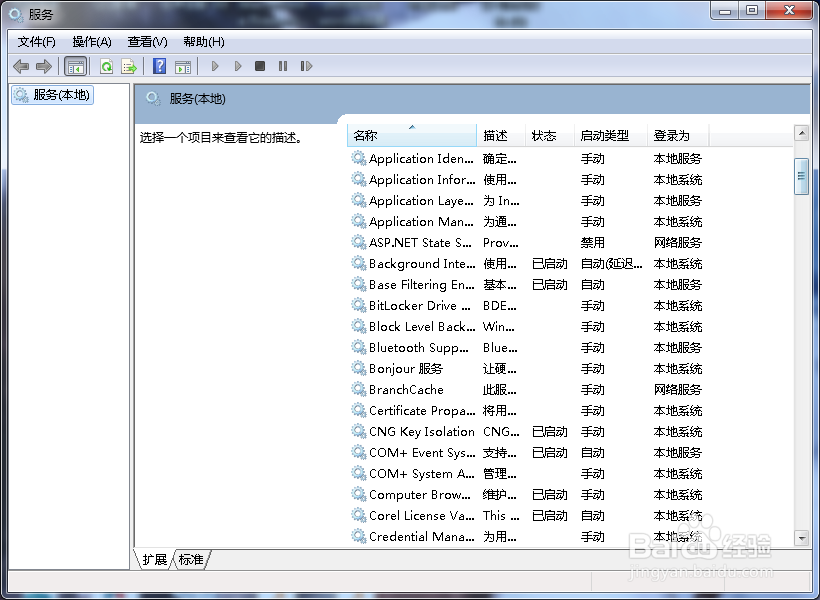Viewport: 820px width, 600px height.
Task: Select Base Filtering En... service
Action: tap(527, 285)
